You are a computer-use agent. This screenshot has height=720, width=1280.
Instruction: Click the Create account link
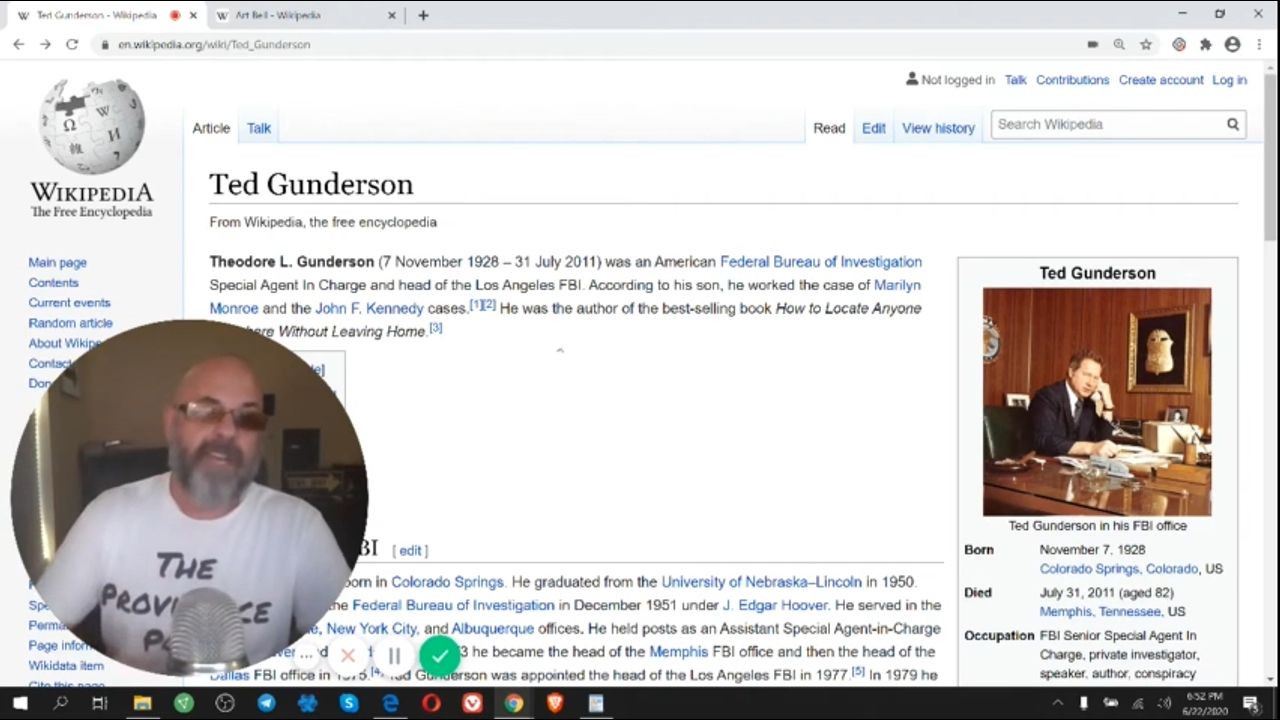(x=1161, y=80)
